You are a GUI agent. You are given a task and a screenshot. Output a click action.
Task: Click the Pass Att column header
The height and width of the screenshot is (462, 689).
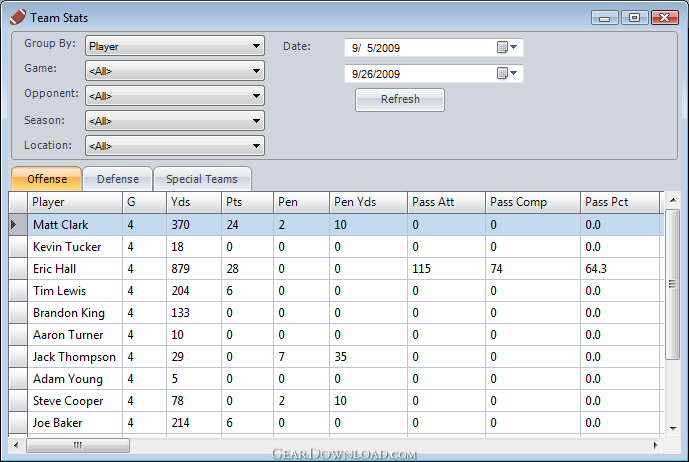click(x=446, y=202)
